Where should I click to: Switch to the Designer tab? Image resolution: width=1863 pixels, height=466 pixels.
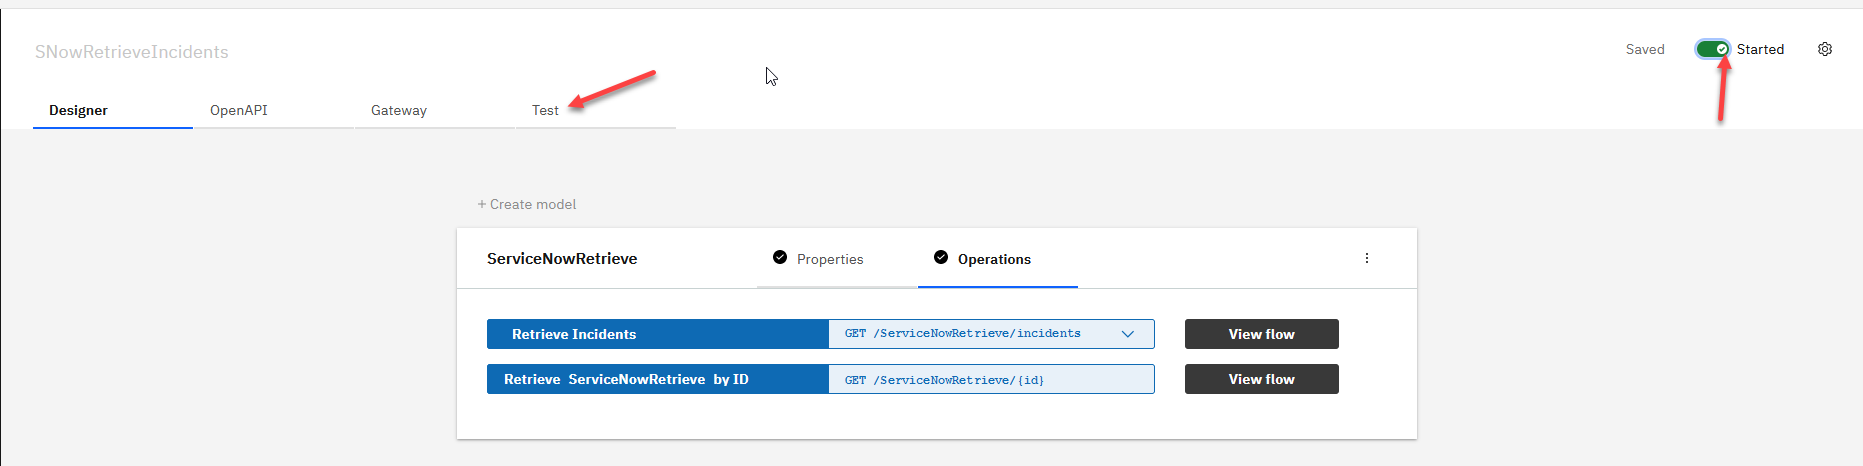(79, 110)
